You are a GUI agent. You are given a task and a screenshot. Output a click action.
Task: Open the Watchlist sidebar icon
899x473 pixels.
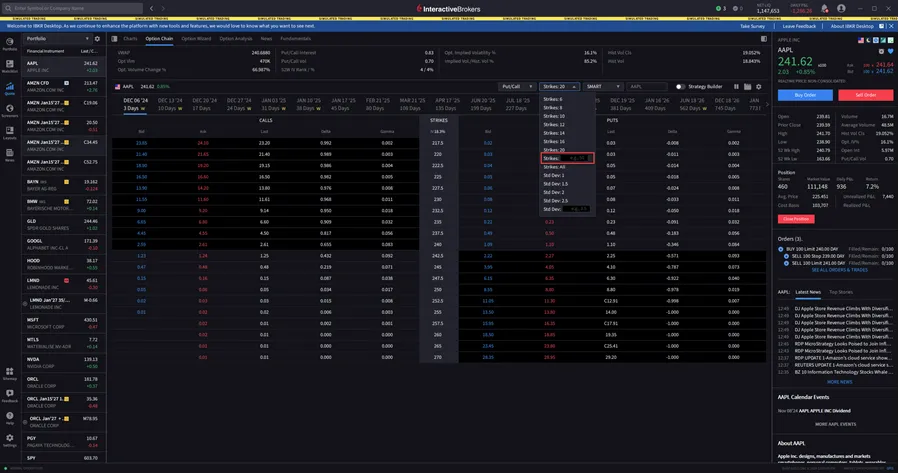[10, 66]
